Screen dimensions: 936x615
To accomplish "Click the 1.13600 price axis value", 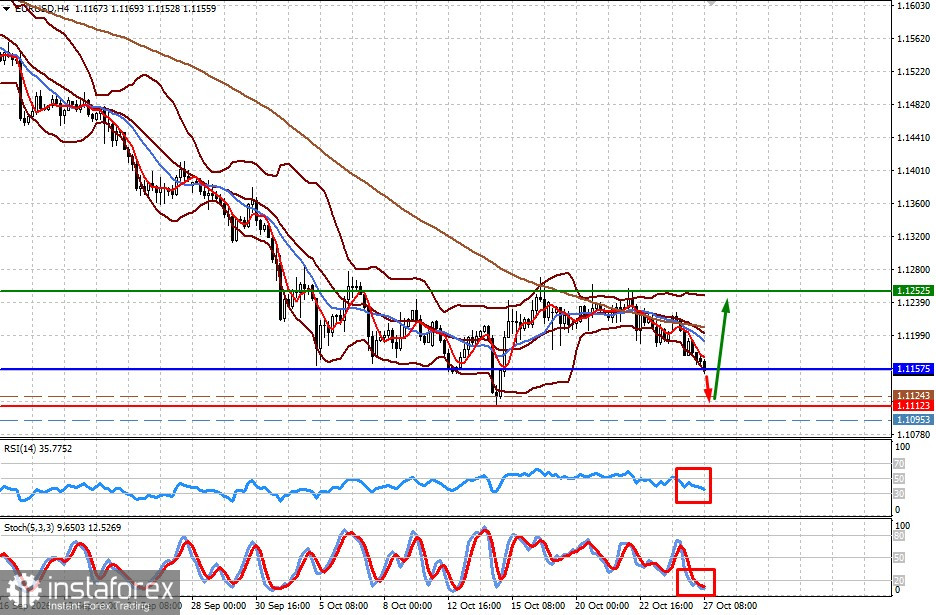I will click(914, 204).
